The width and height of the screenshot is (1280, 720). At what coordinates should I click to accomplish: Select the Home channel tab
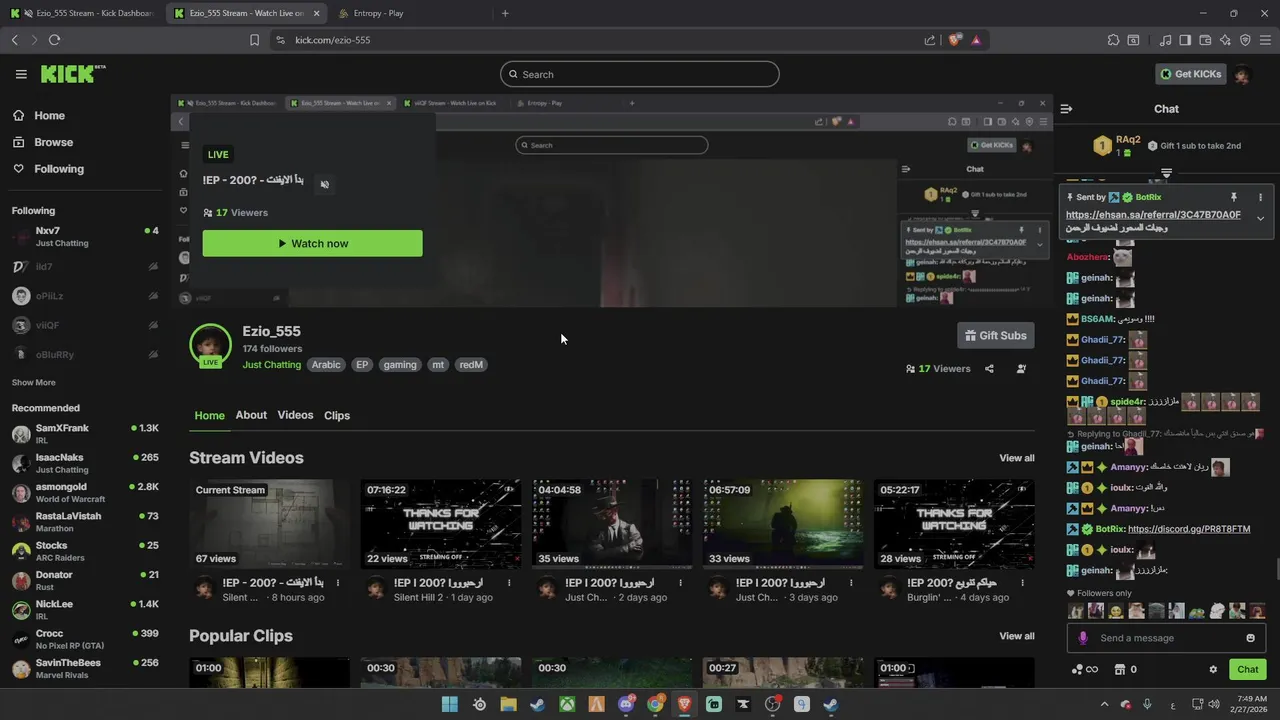pyautogui.click(x=210, y=415)
